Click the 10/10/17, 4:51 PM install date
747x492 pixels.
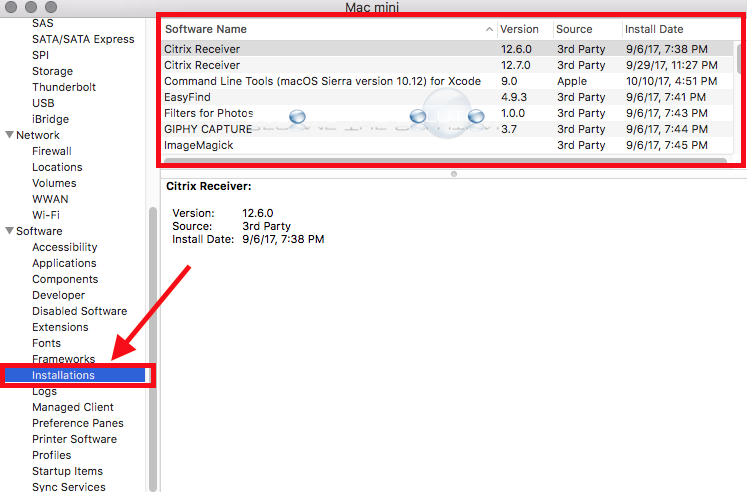(671, 81)
